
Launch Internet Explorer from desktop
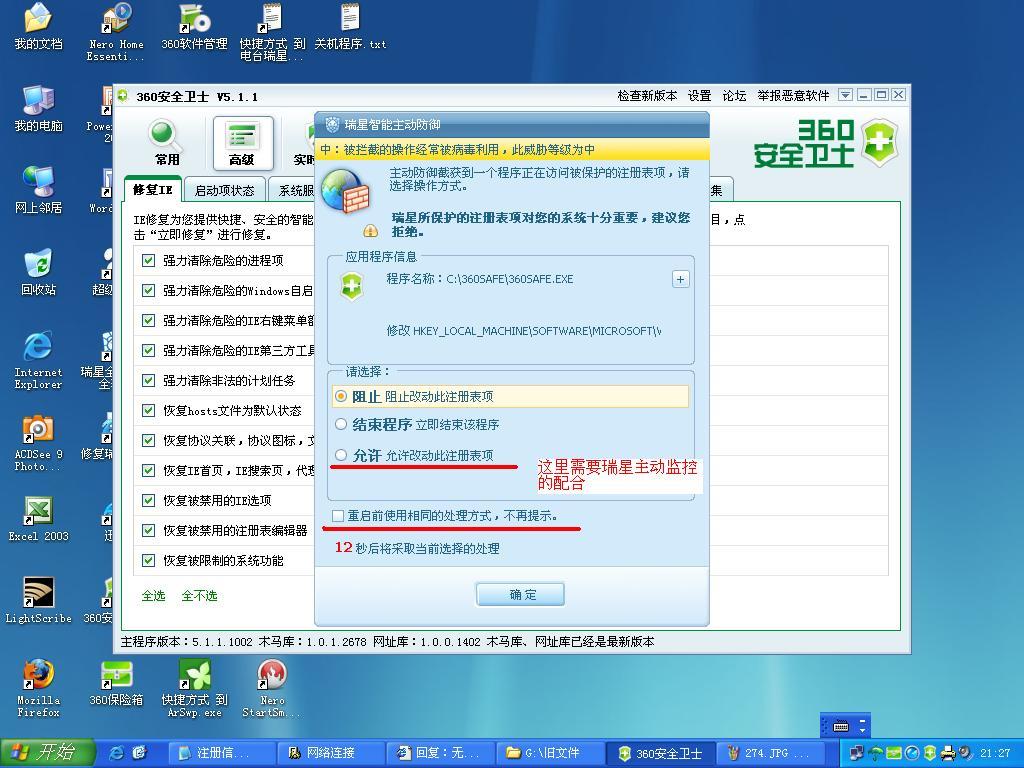38,360
